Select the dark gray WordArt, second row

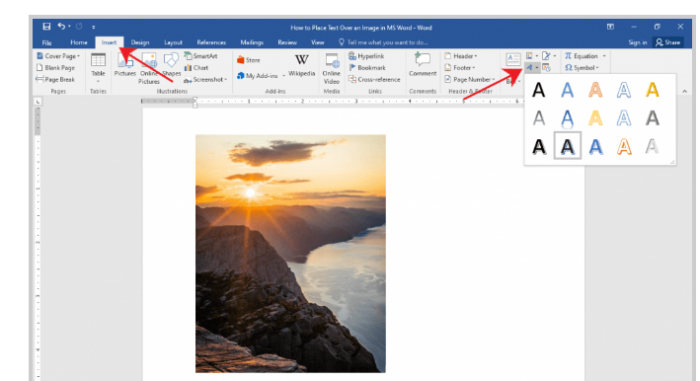pos(652,118)
